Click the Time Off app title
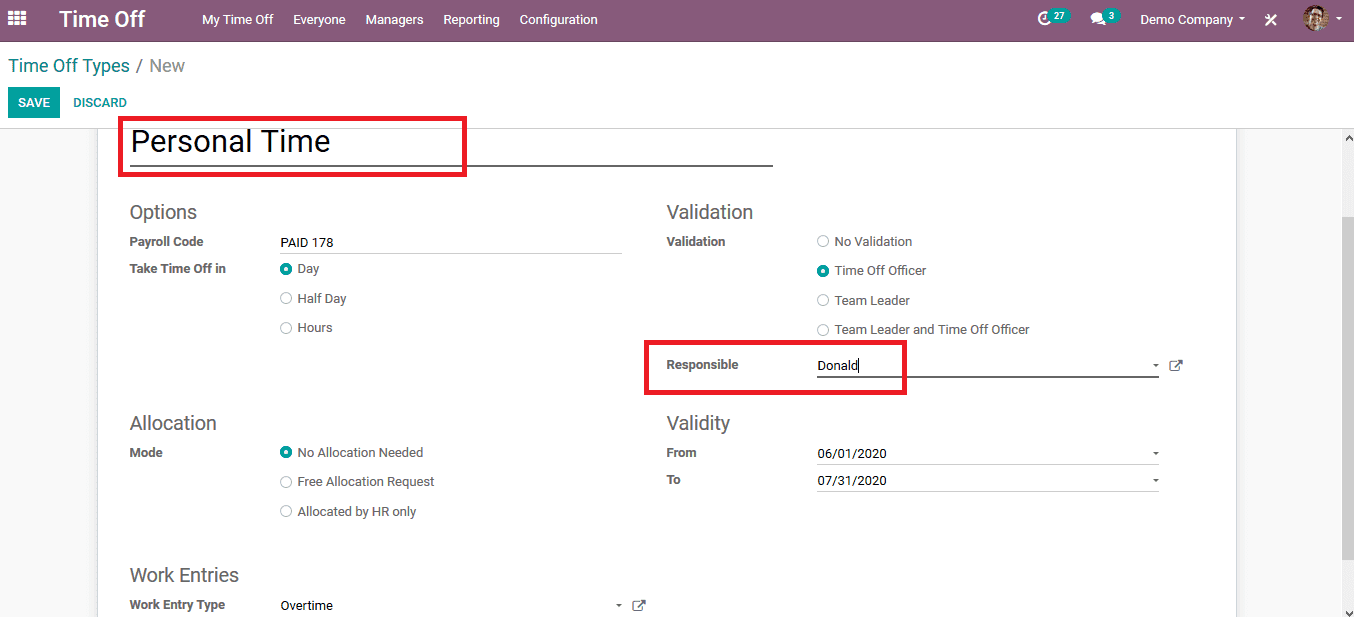This screenshot has height=617, width=1355. (x=102, y=19)
